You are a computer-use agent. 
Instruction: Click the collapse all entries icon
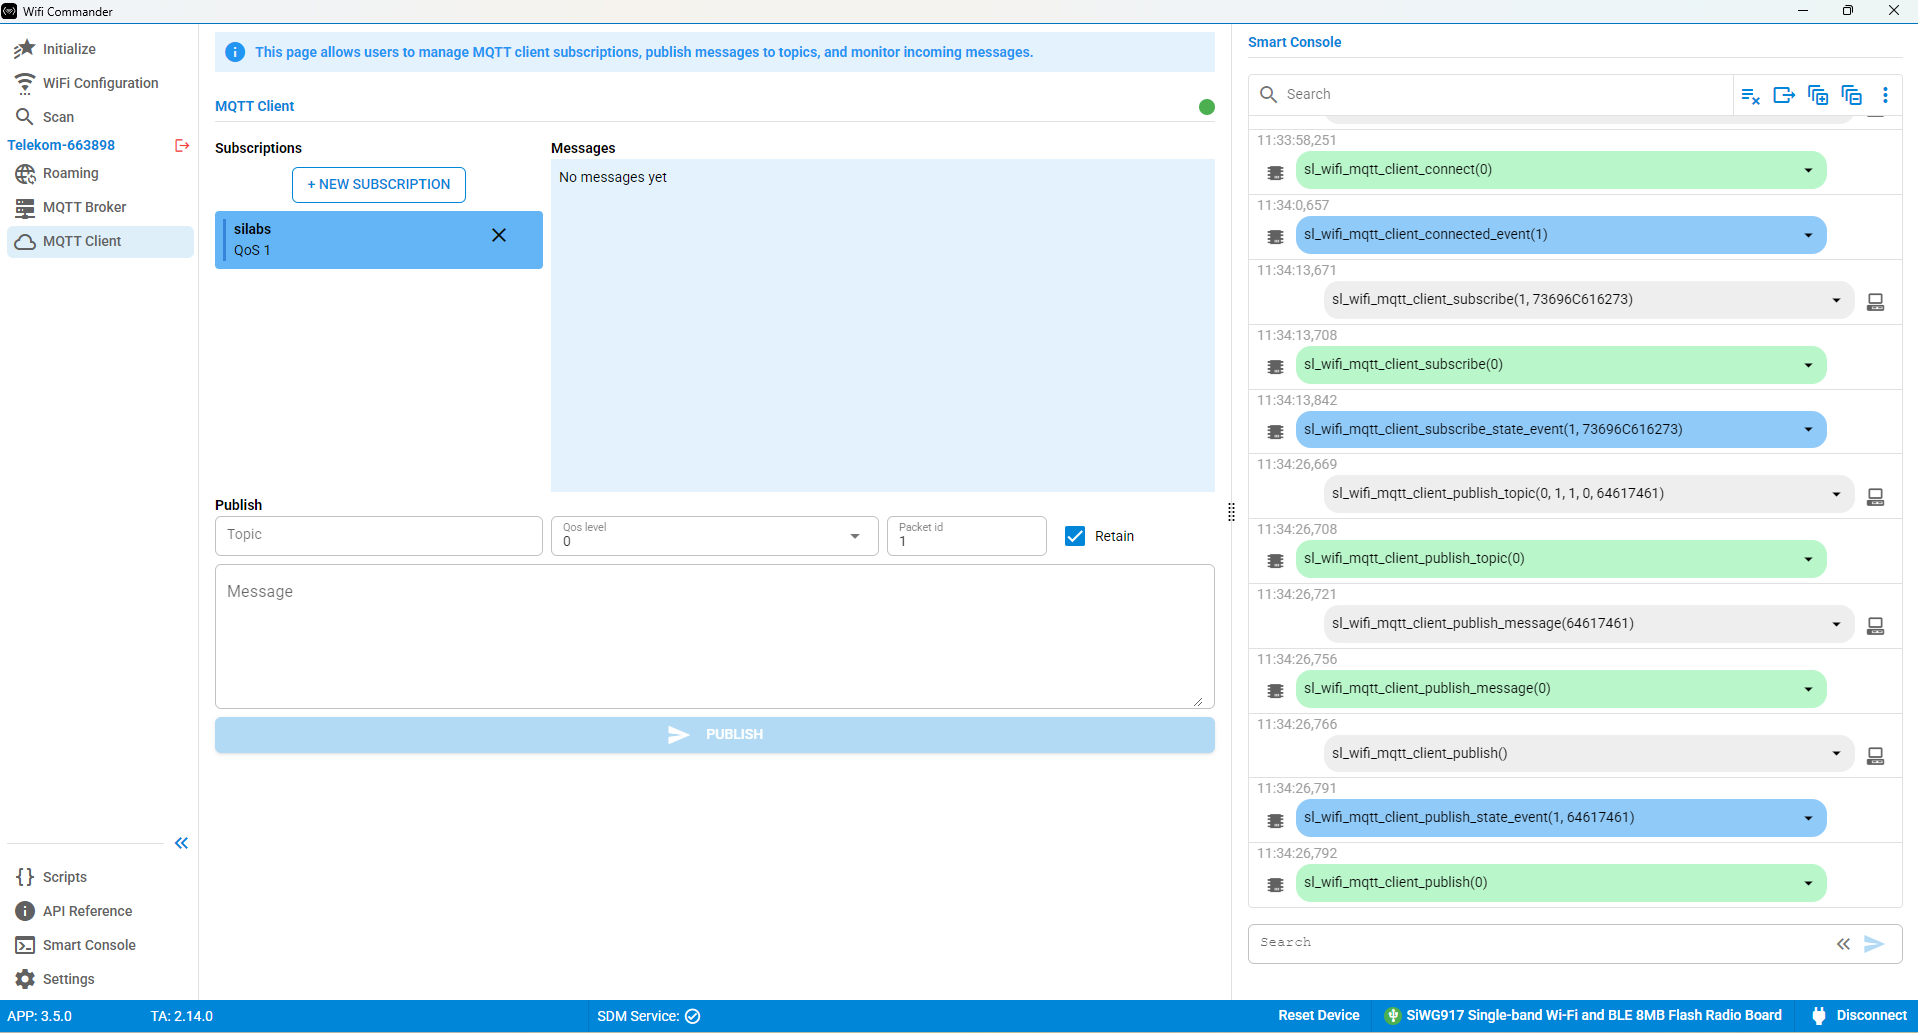(x=1852, y=95)
